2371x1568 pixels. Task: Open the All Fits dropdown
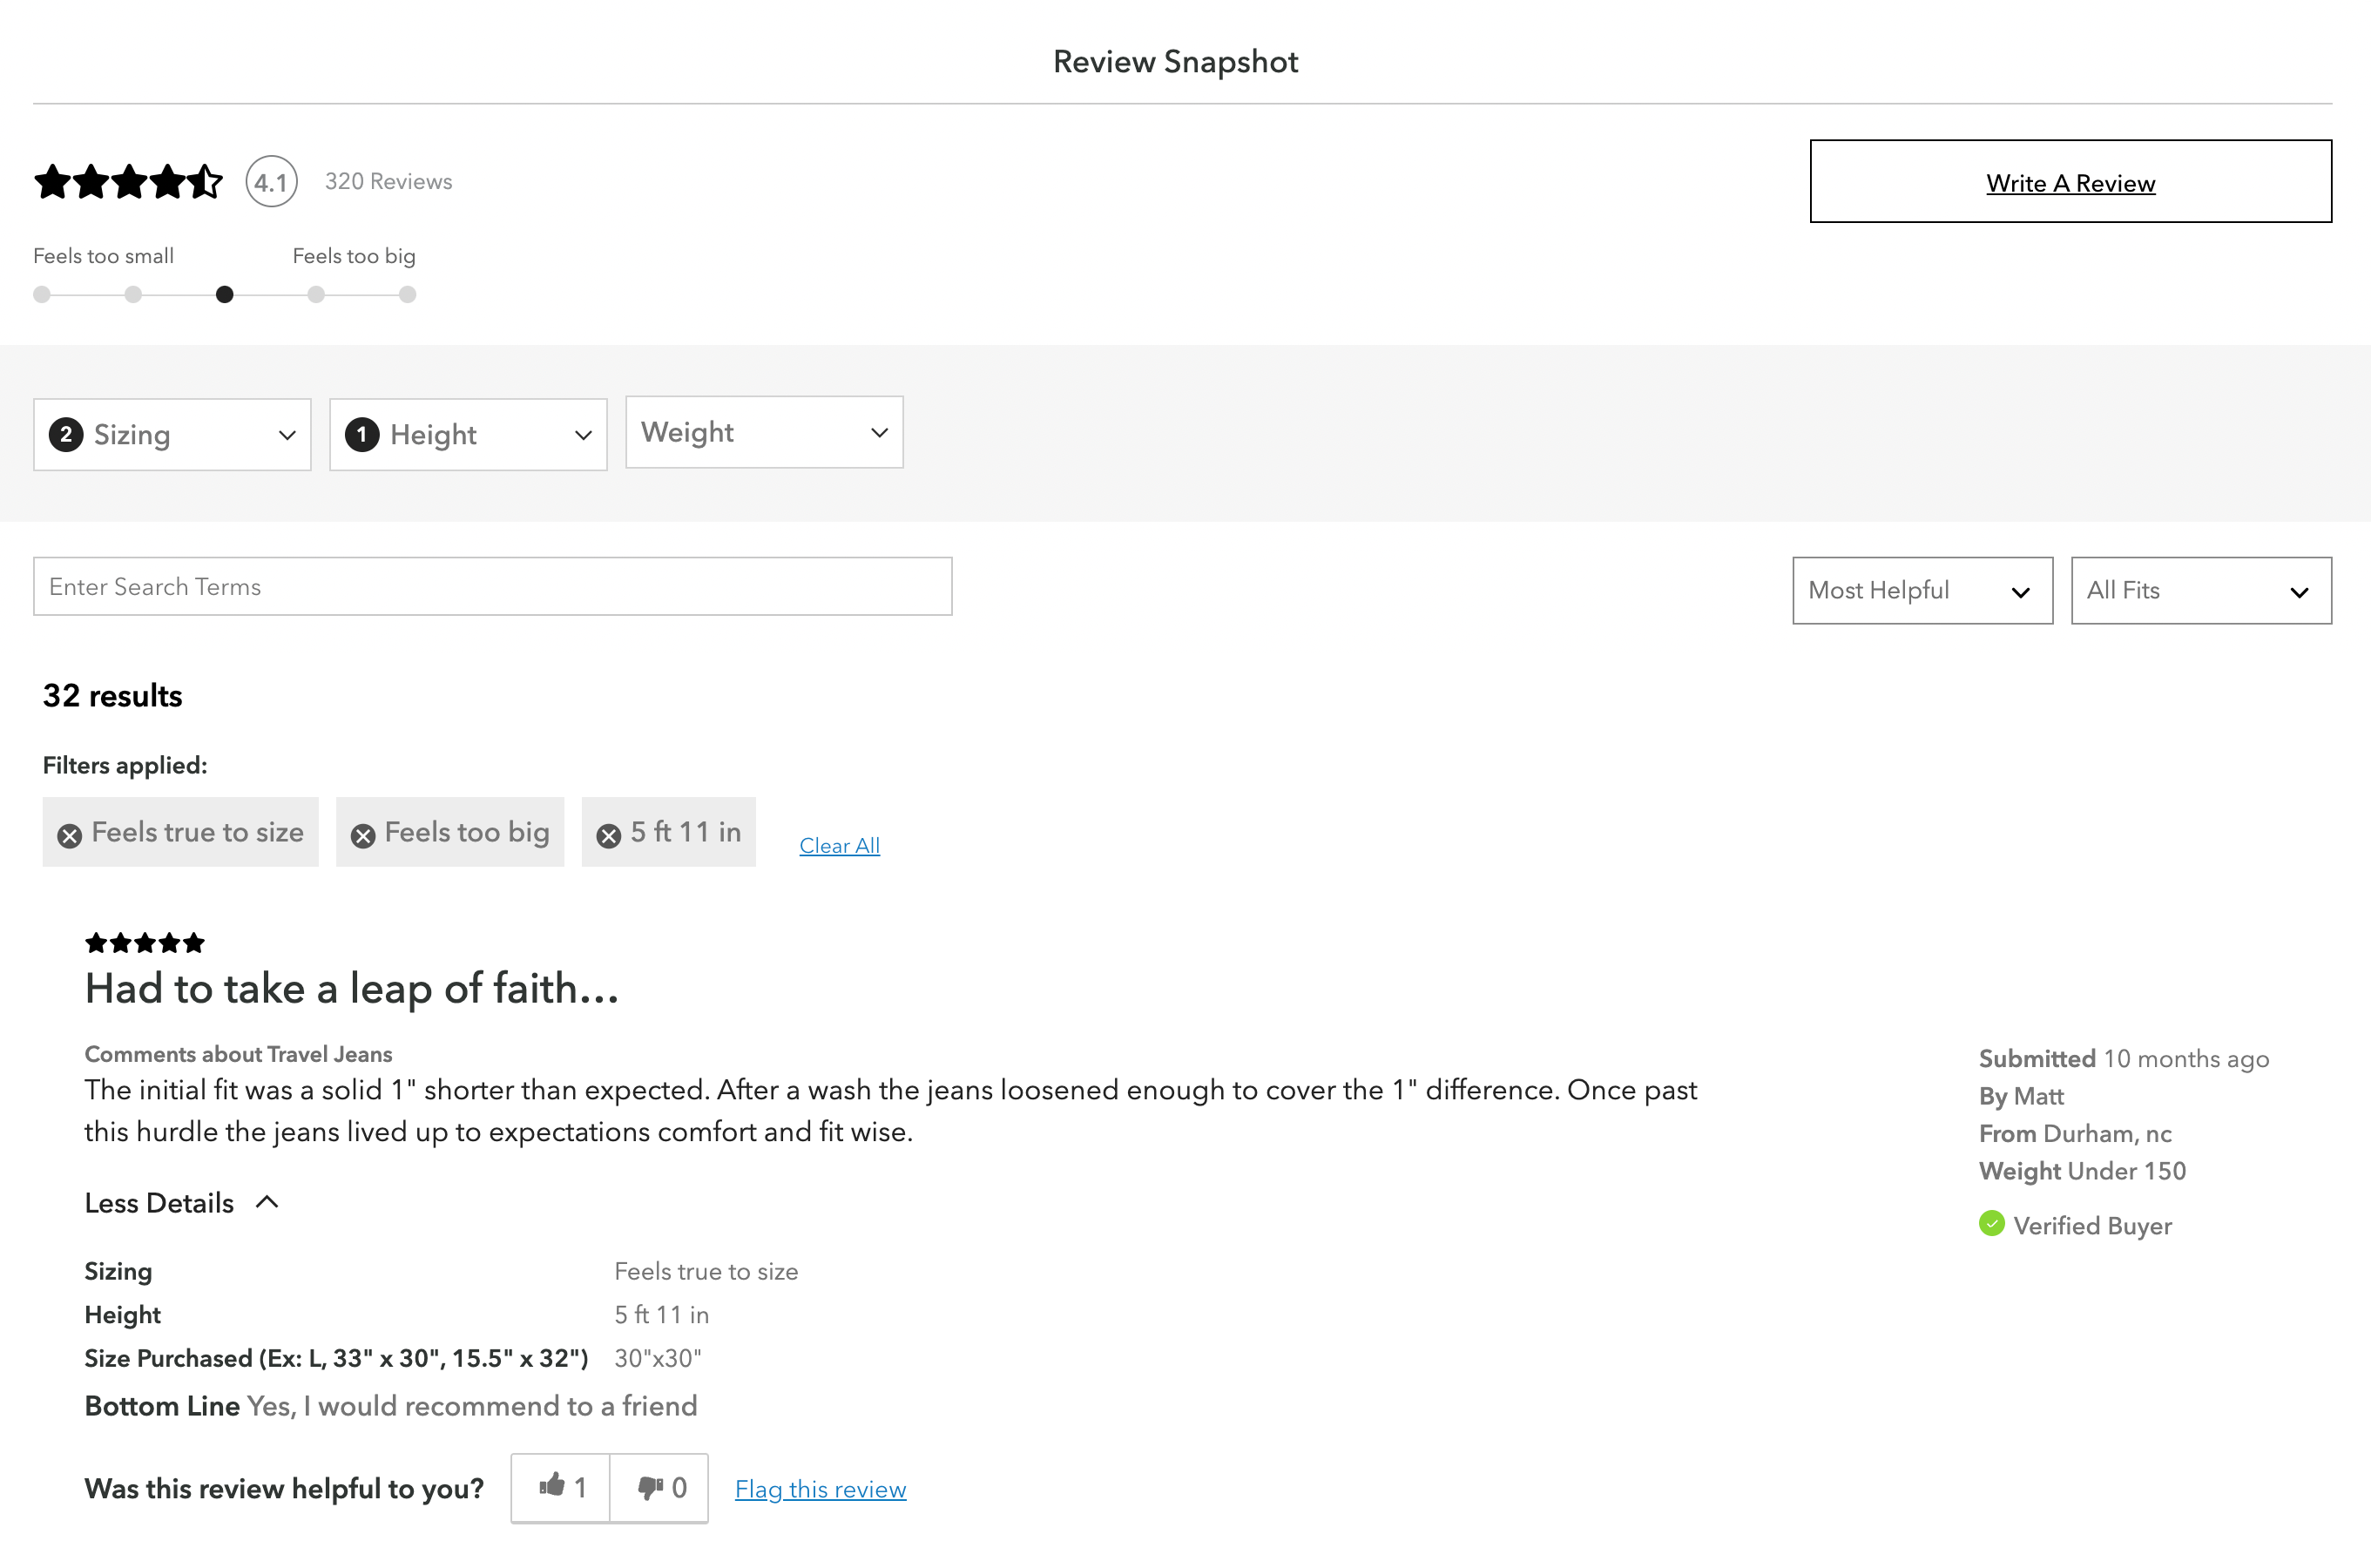(x=2200, y=591)
